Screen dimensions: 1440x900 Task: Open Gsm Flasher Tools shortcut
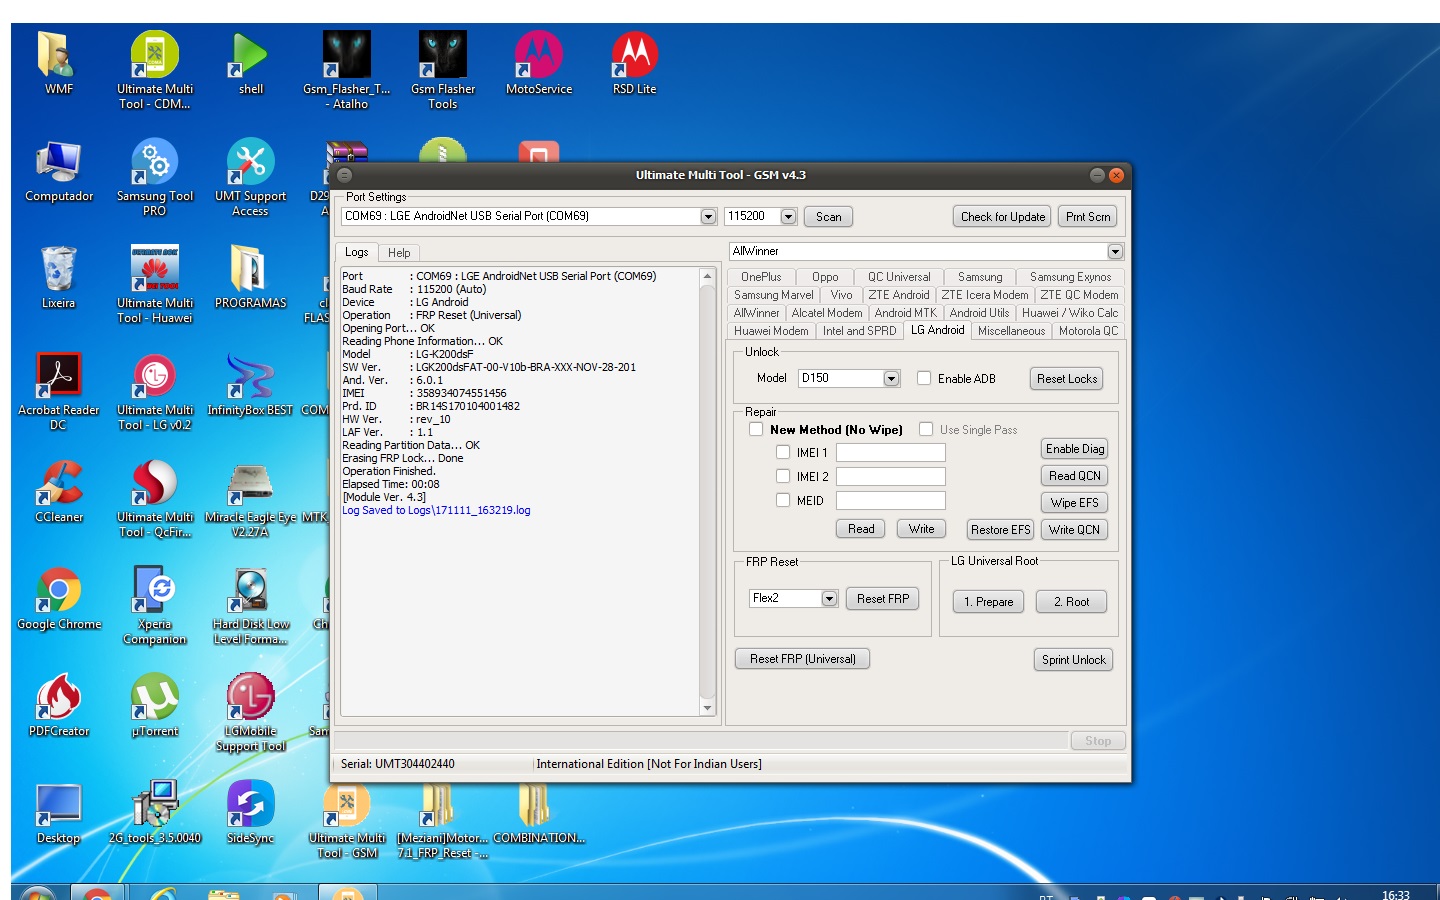442,70
